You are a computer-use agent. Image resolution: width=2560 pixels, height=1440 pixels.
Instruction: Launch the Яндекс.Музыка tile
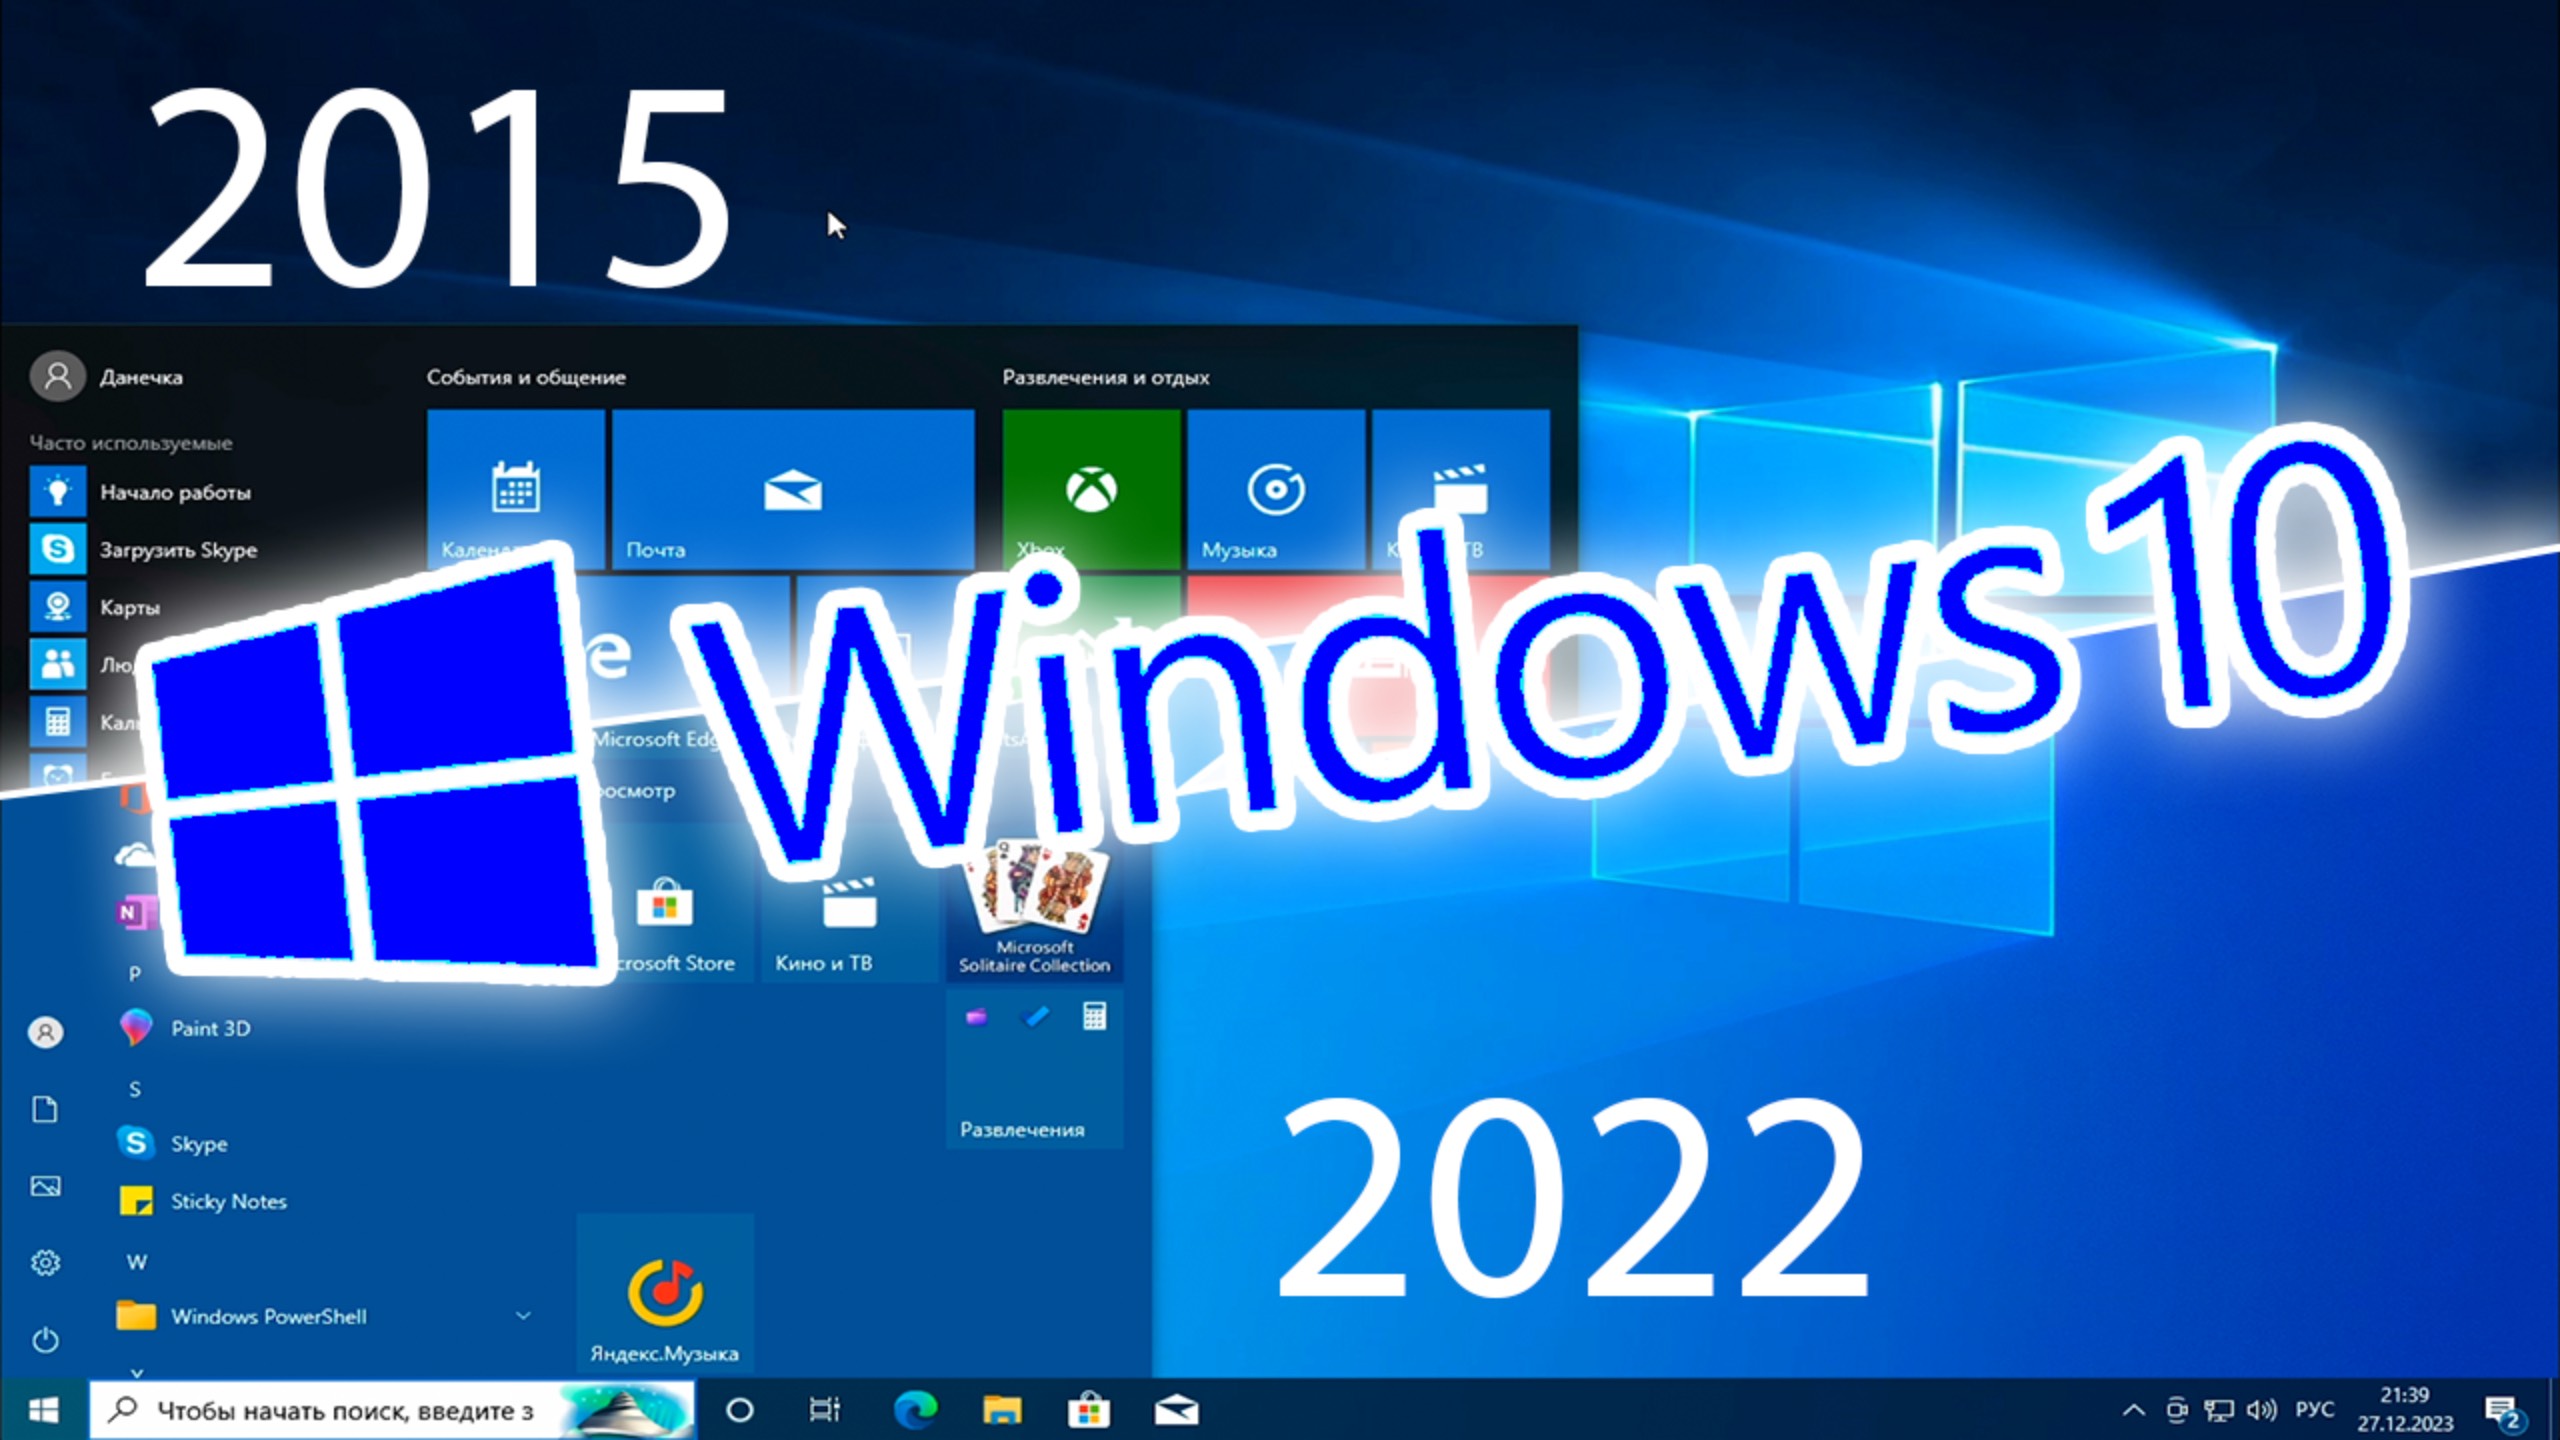point(664,1294)
